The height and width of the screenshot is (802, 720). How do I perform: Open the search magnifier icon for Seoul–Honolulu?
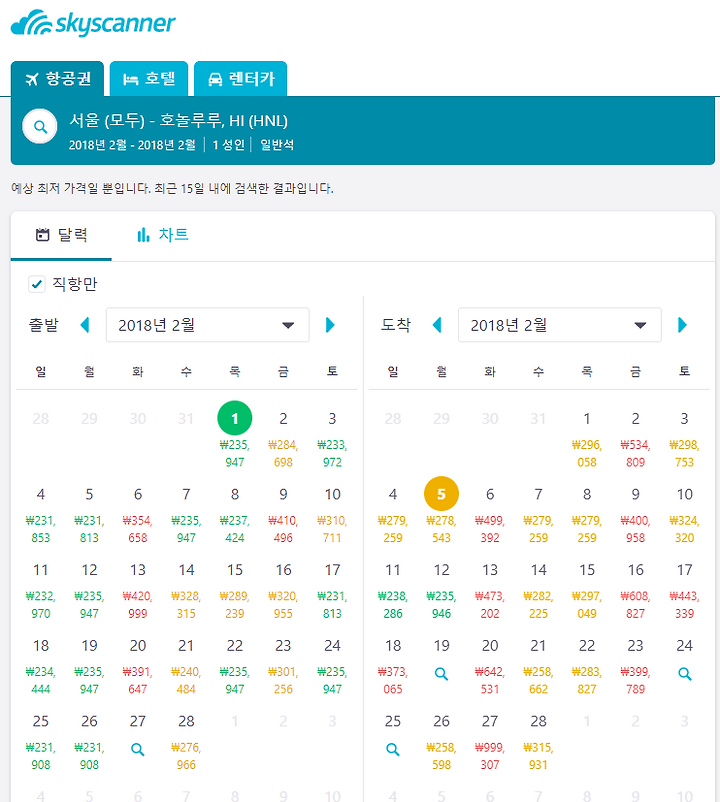pyautogui.click(x=40, y=126)
